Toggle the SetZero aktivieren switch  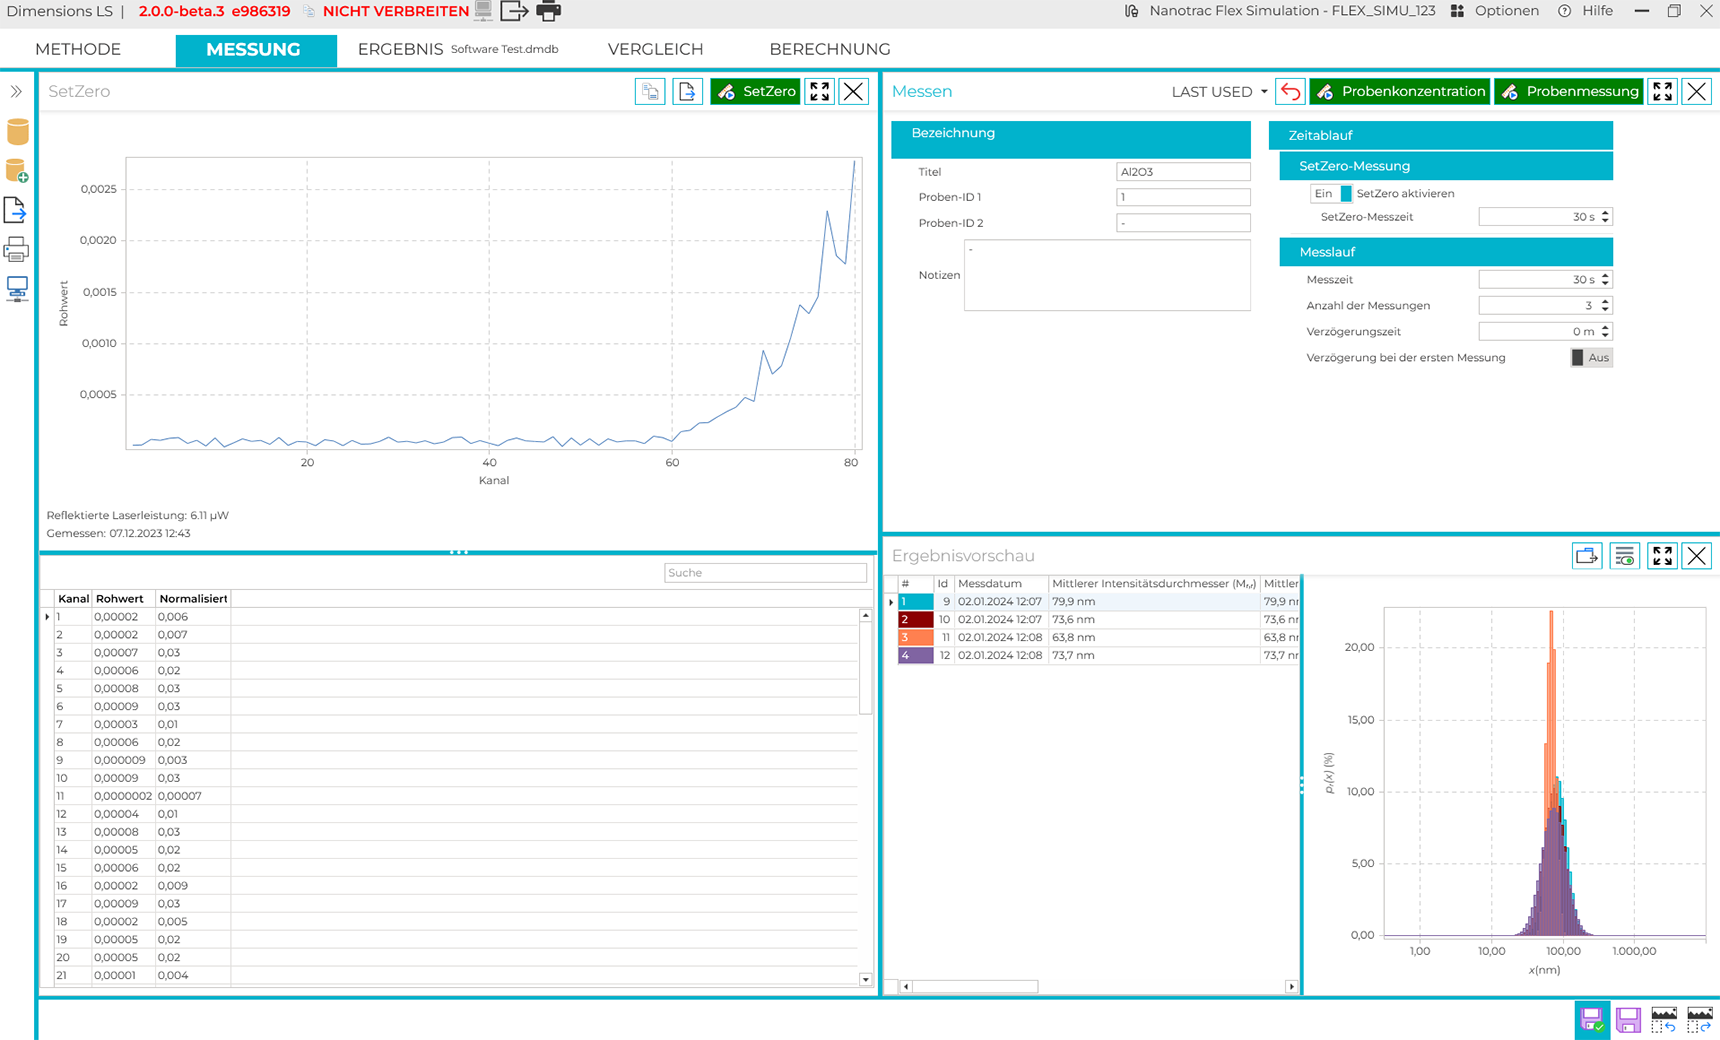1331,194
